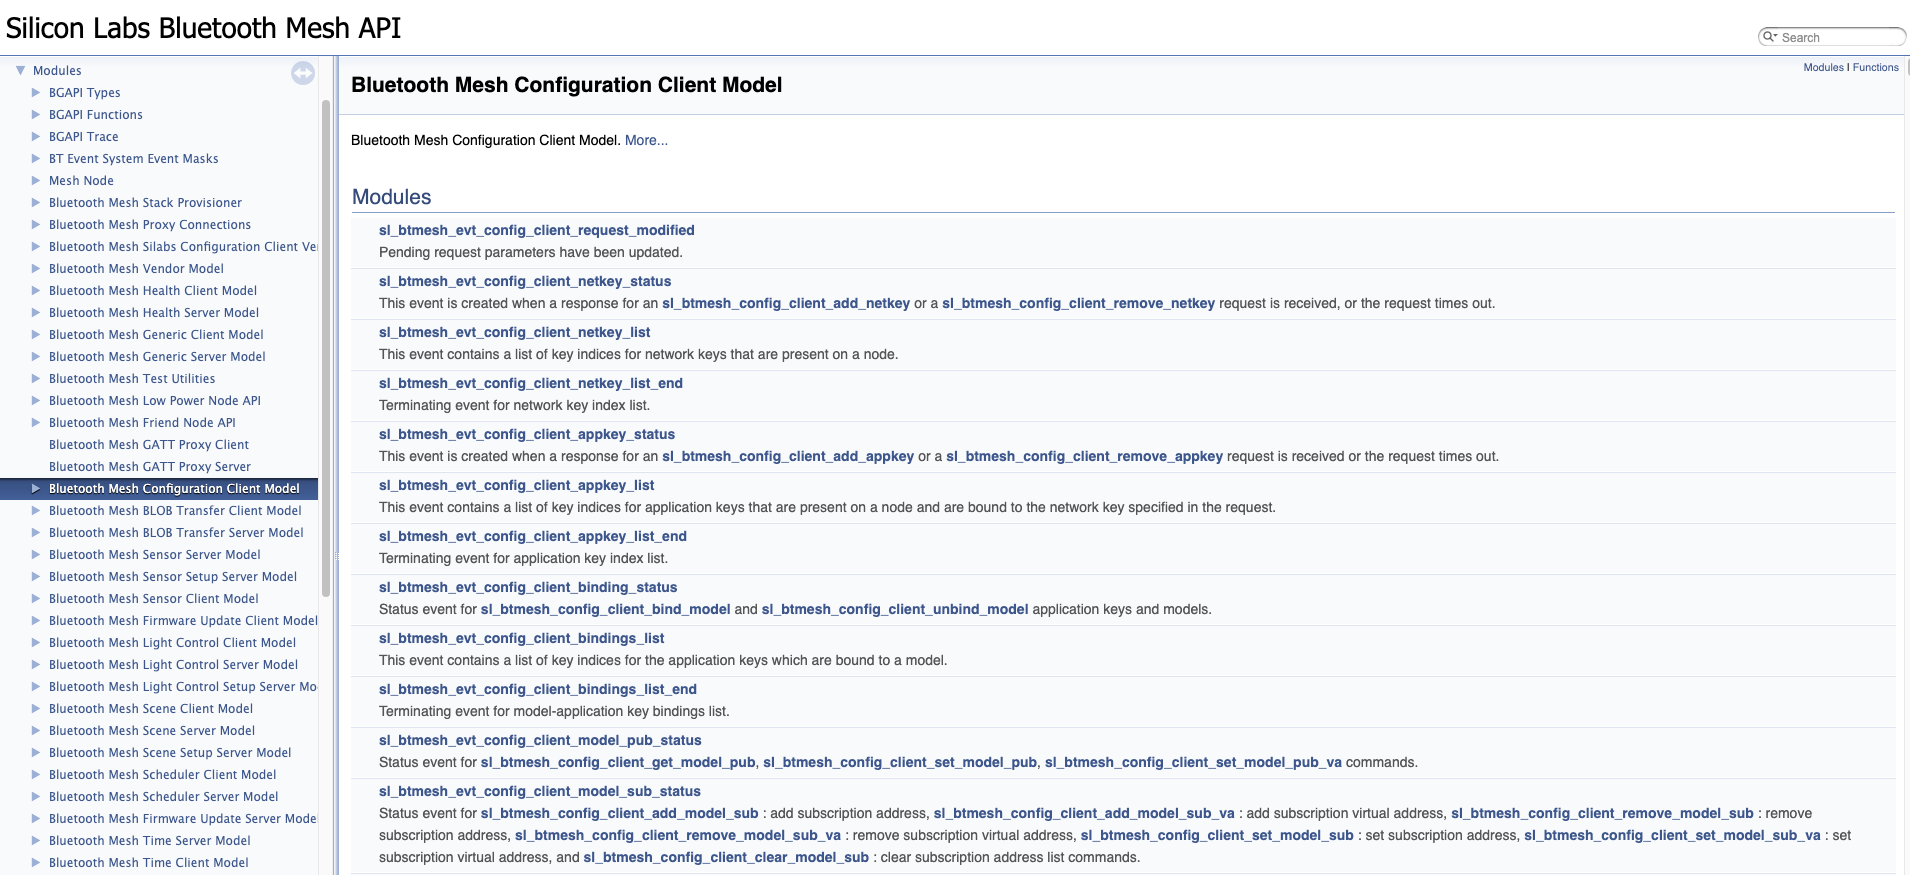
Task: Open sl_btmesh_config_client_add_netkey link
Action: [x=786, y=303]
